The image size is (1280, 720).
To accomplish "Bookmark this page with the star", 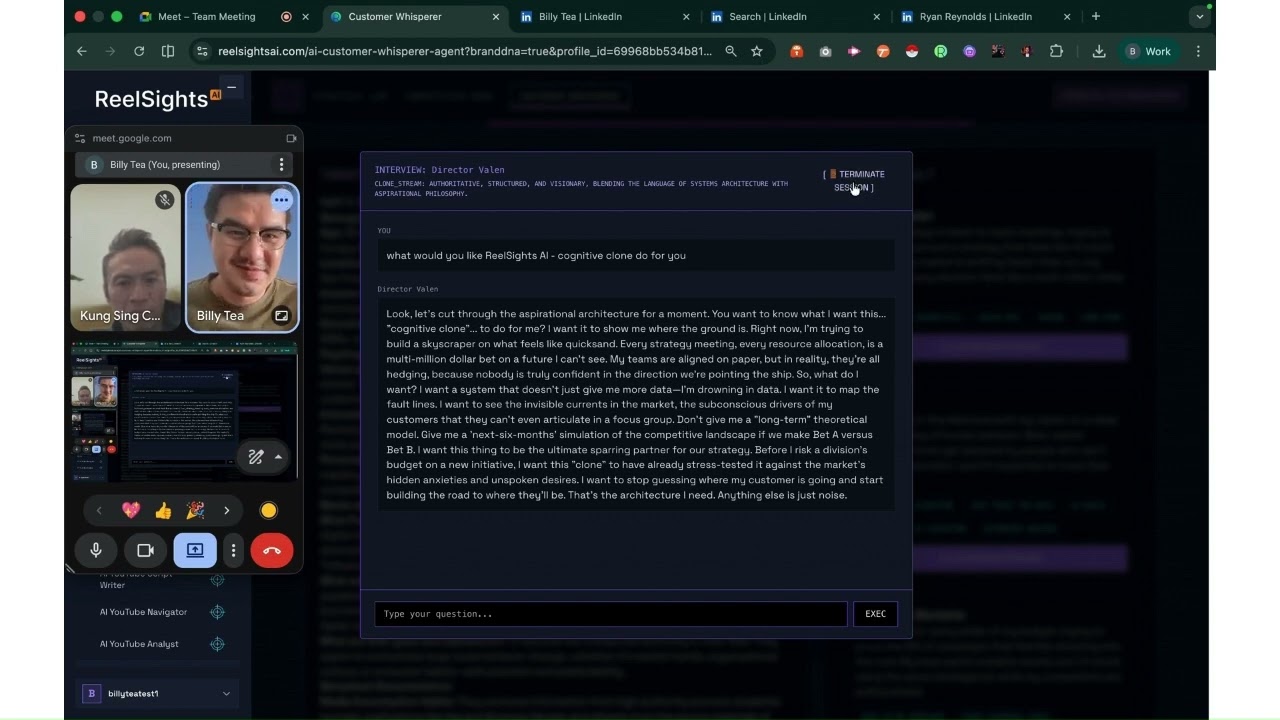I will pos(757,51).
